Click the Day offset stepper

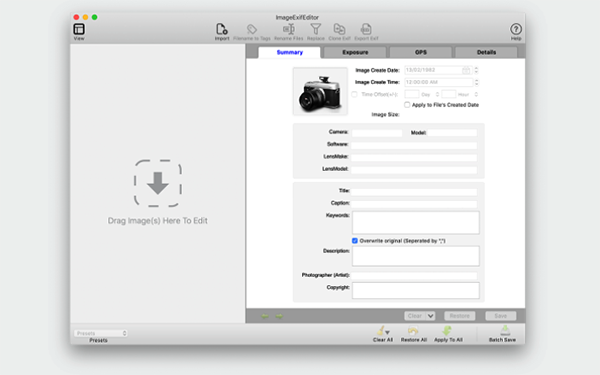(437, 94)
